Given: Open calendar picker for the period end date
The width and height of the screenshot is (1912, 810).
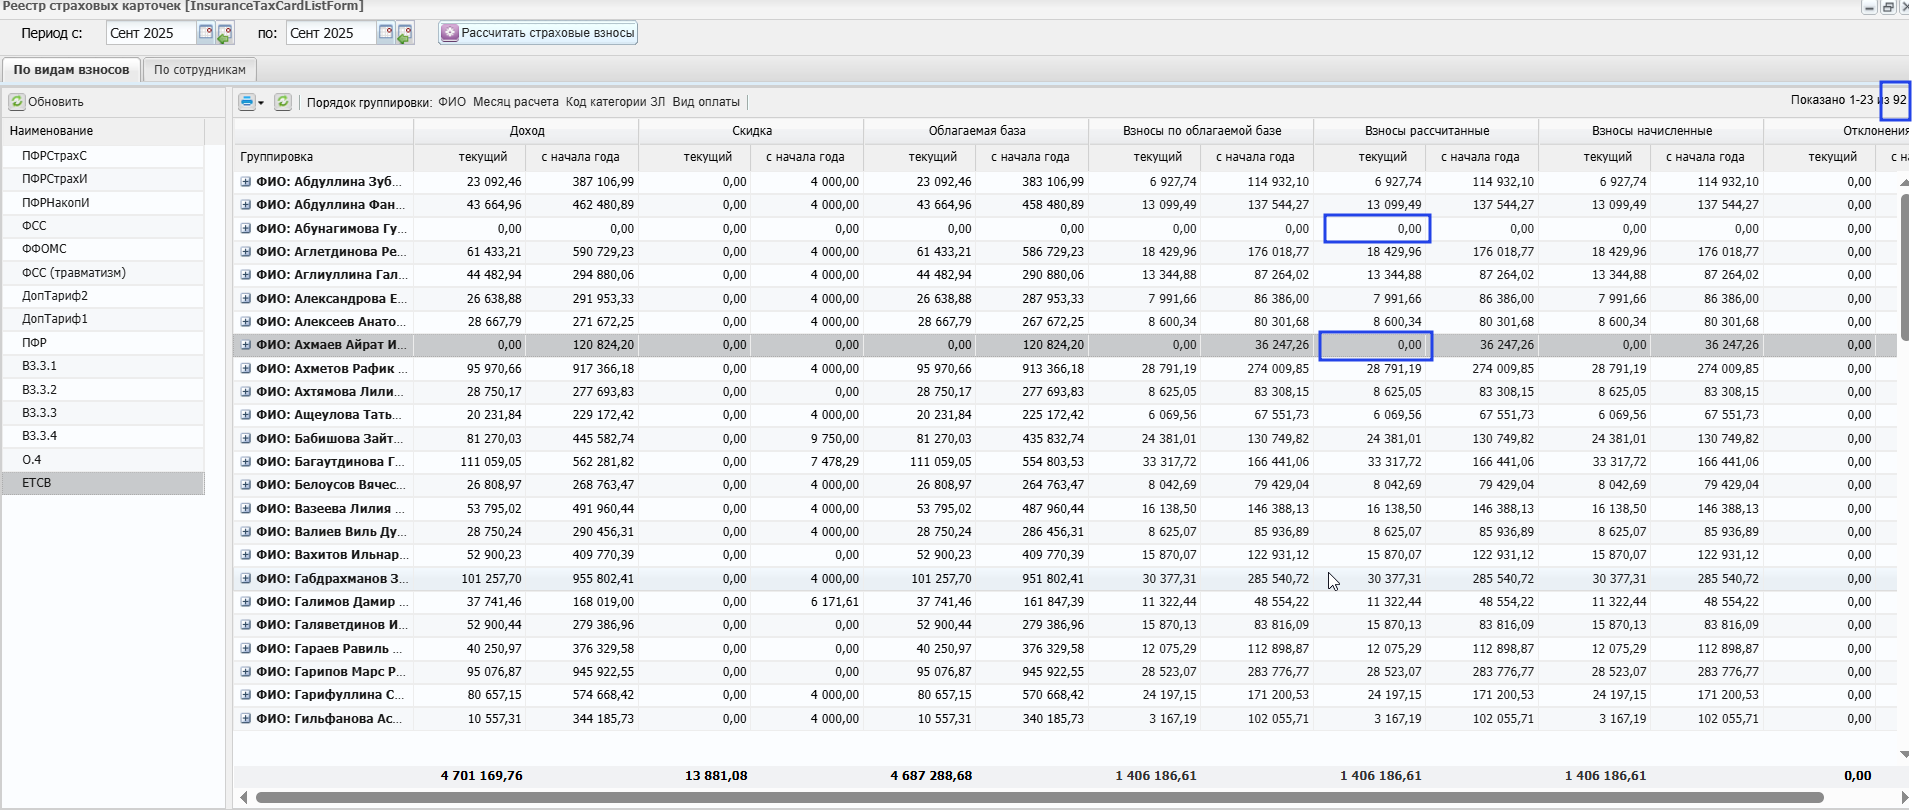Looking at the screenshot, I should point(385,33).
